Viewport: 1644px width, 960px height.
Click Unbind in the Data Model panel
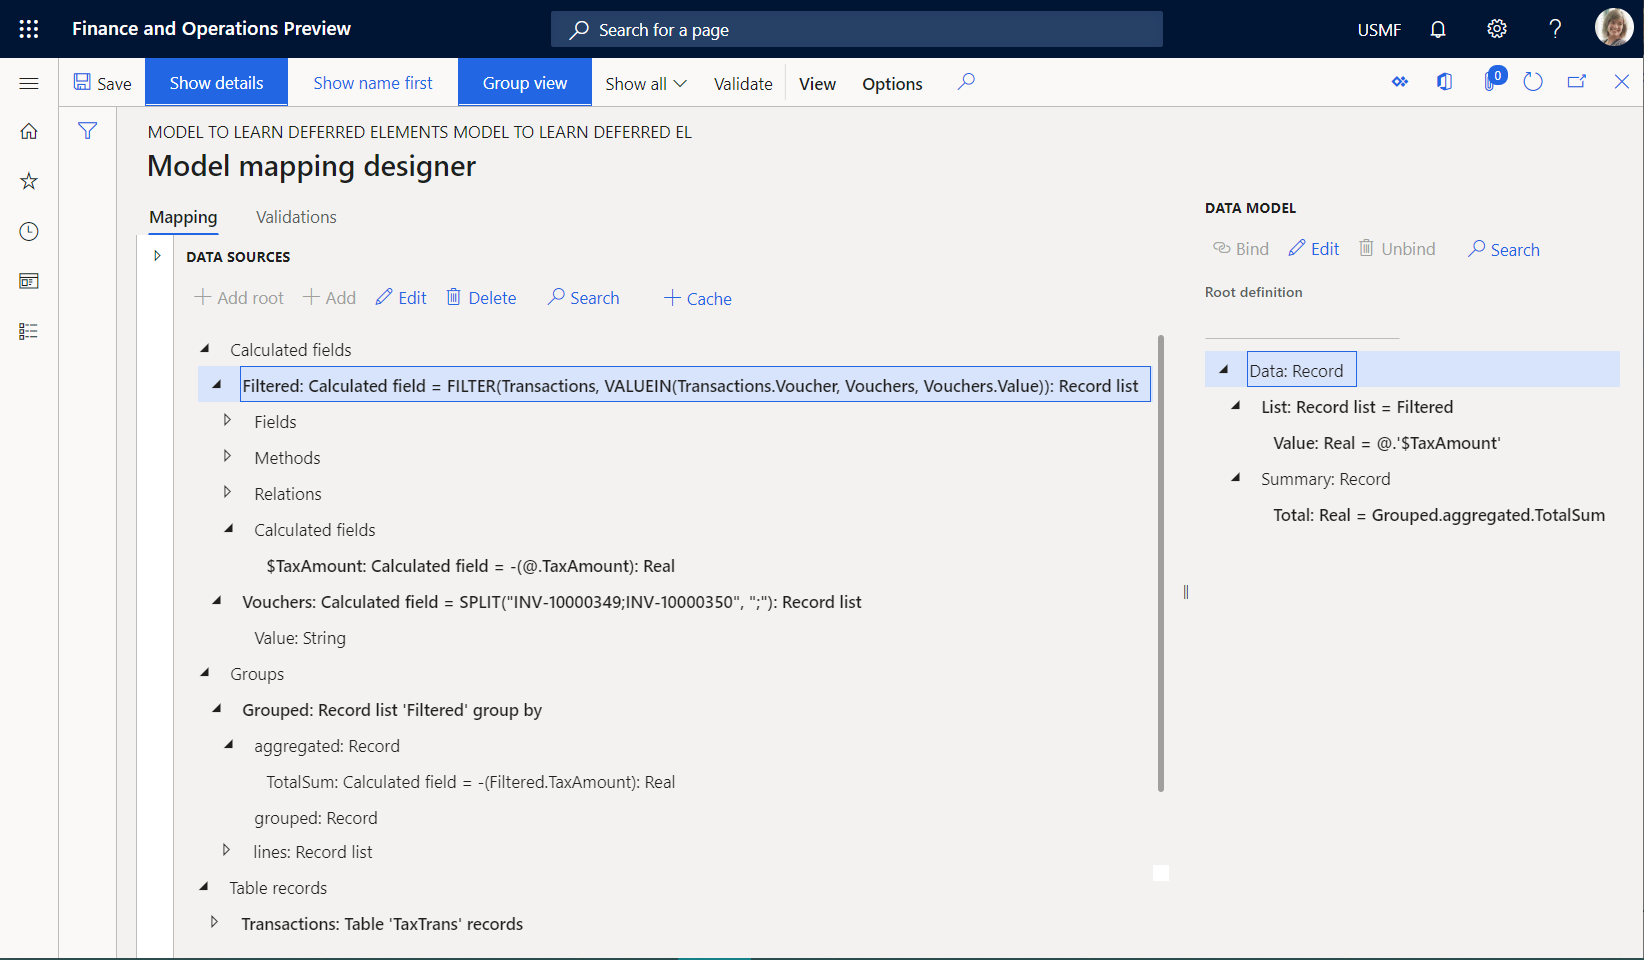pos(1397,248)
